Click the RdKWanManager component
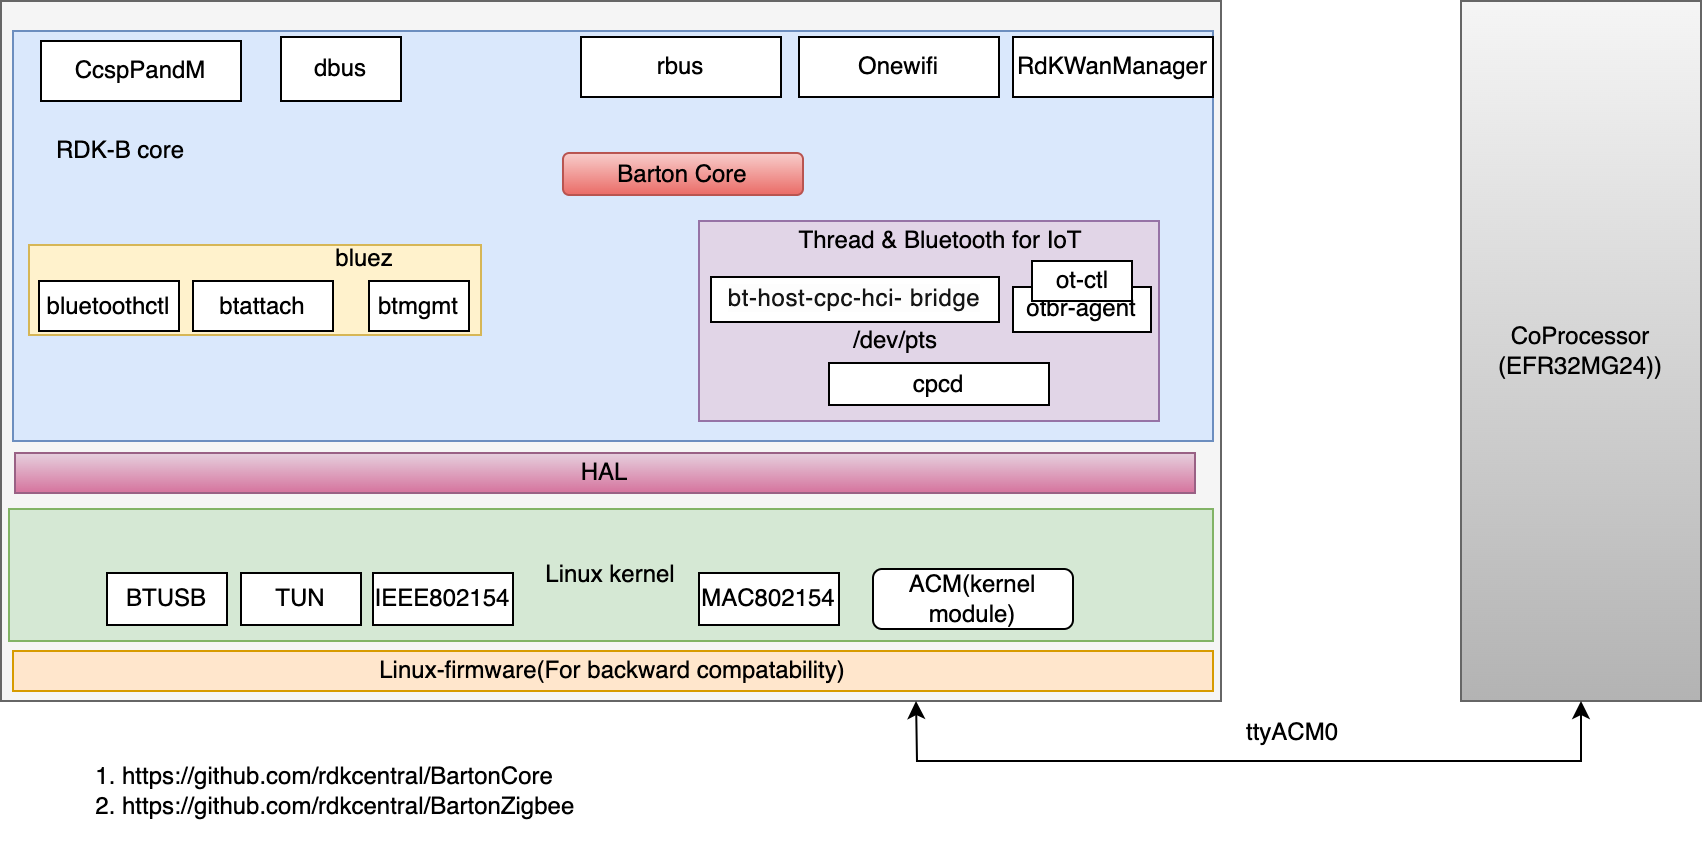 click(x=1112, y=67)
